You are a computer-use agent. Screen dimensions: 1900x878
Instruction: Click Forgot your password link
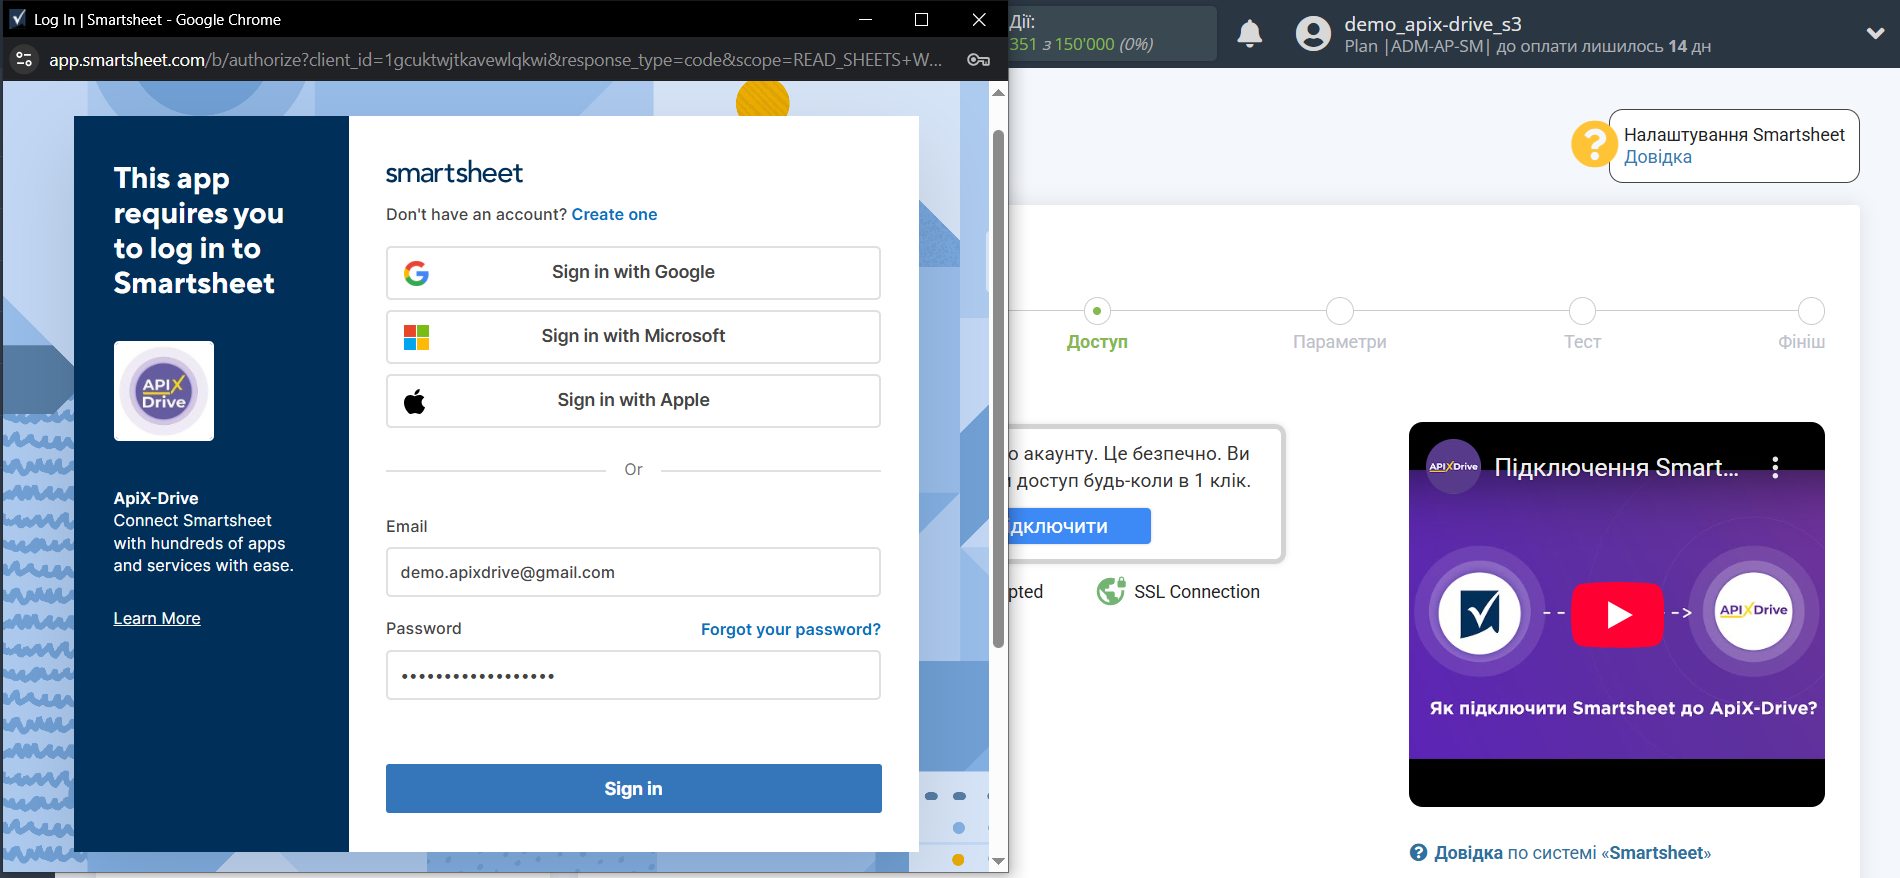[791, 629]
